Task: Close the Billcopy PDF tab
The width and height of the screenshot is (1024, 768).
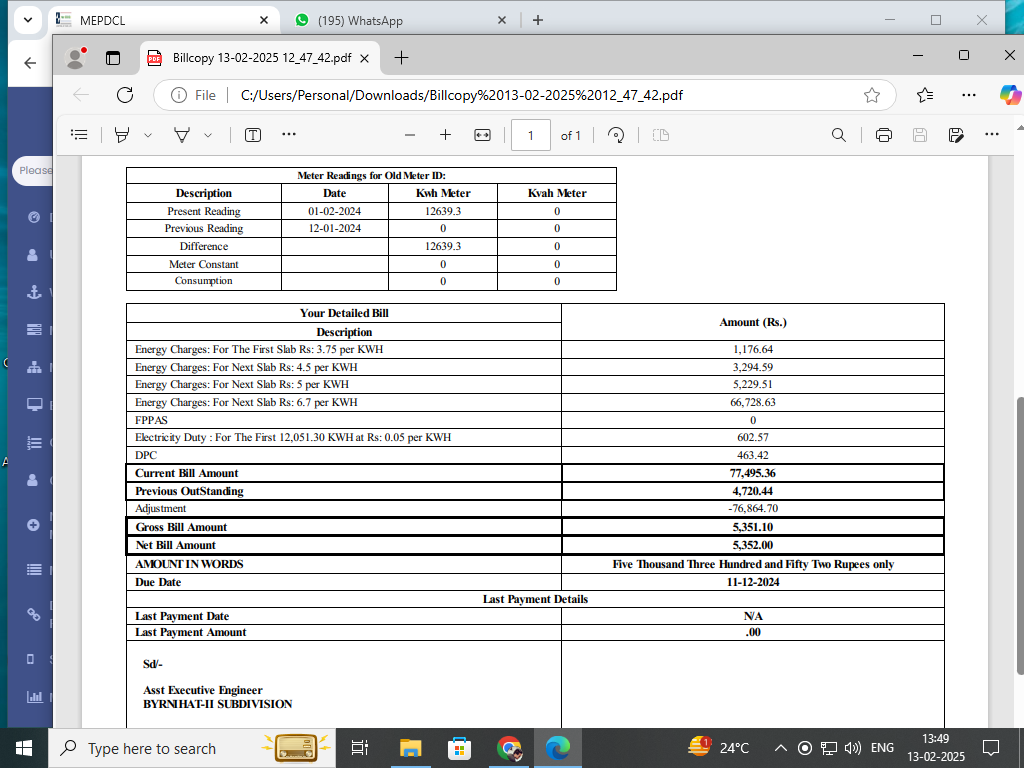Action: (x=364, y=58)
